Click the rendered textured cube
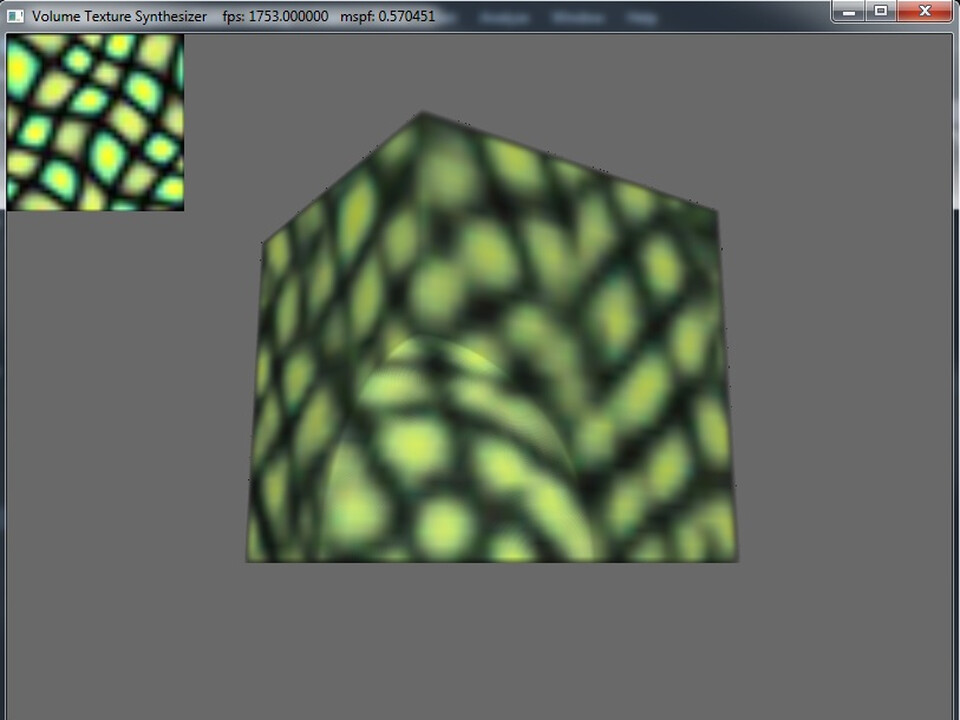This screenshot has height=720, width=960. coord(492,337)
